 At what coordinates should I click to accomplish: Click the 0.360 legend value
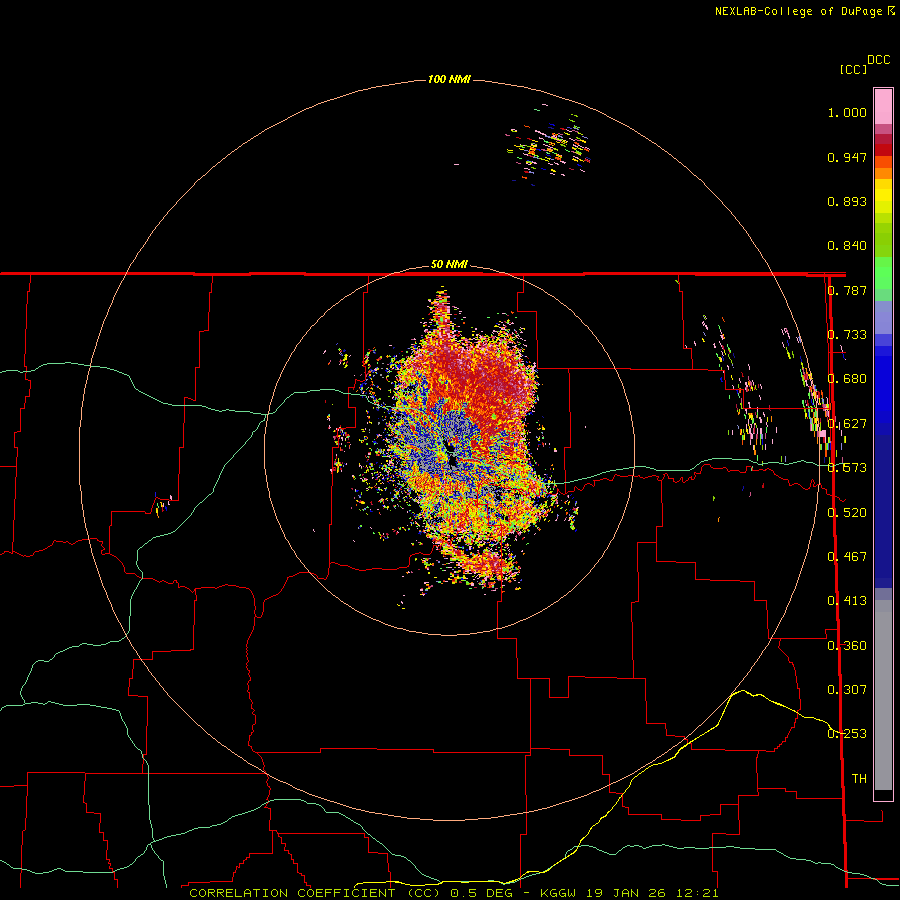[x=847, y=645]
